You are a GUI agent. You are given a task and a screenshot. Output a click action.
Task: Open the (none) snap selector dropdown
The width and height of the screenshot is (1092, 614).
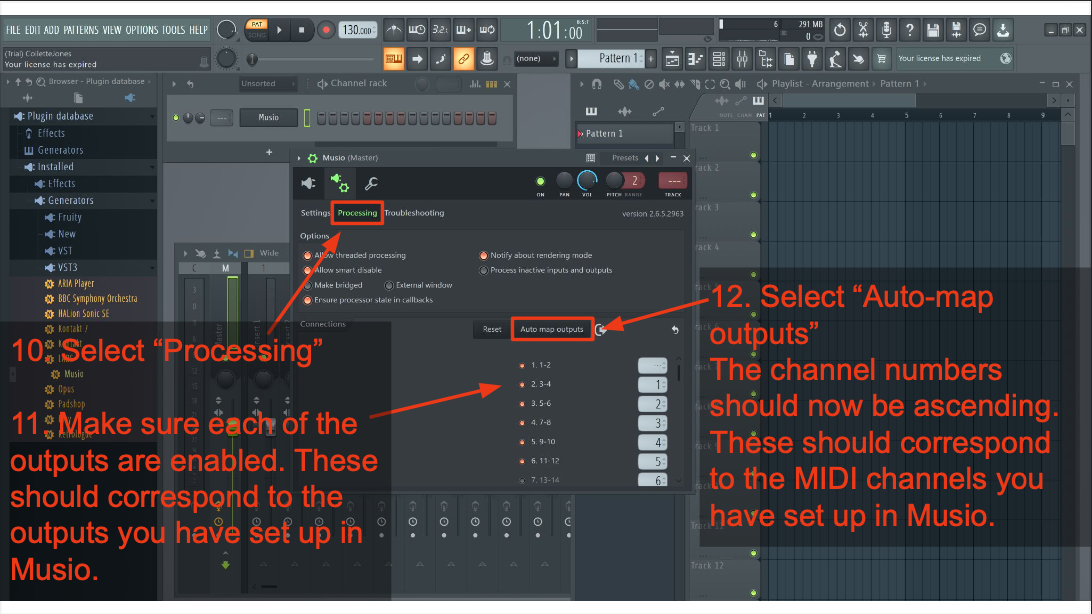536,58
